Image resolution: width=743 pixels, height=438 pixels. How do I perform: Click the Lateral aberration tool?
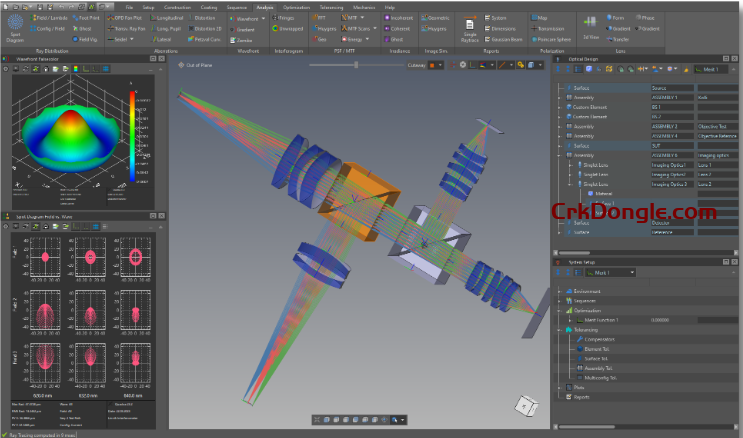tap(161, 39)
